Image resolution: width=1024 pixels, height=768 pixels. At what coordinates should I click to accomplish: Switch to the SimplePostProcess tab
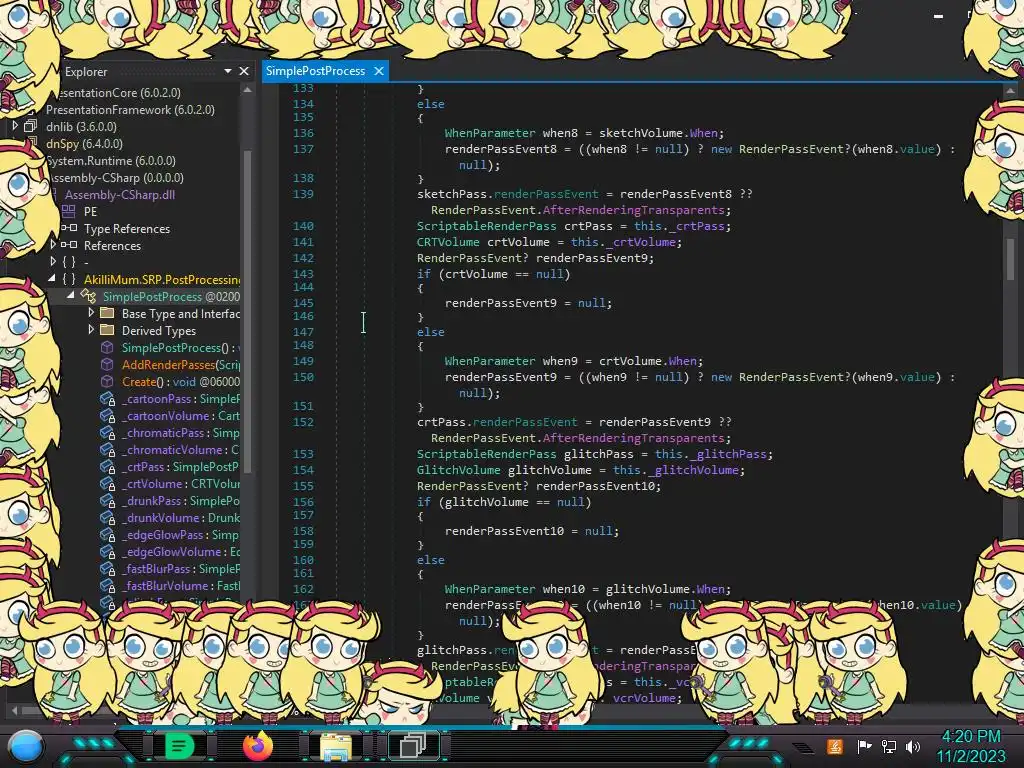pyautogui.click(x=315, y=71)
